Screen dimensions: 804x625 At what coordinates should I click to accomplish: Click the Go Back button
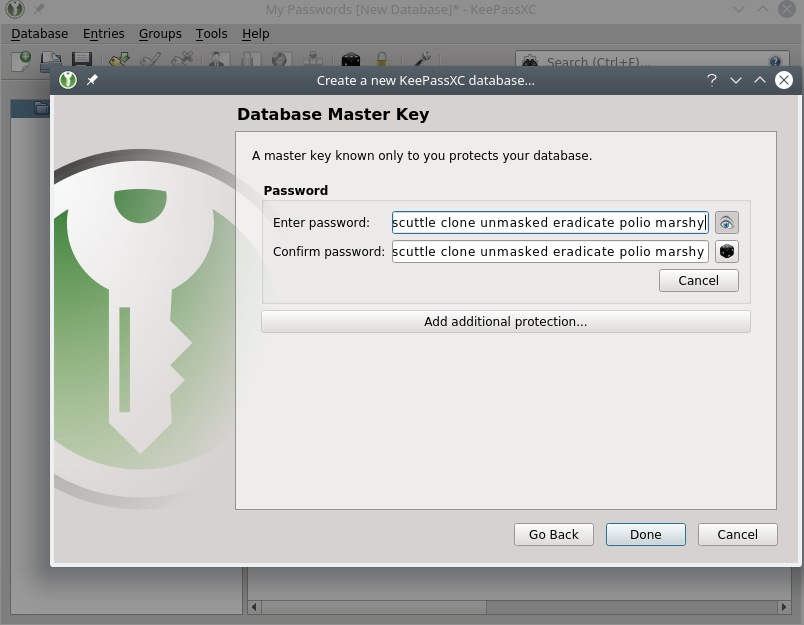pyautogui.click(x=554, y=535)
